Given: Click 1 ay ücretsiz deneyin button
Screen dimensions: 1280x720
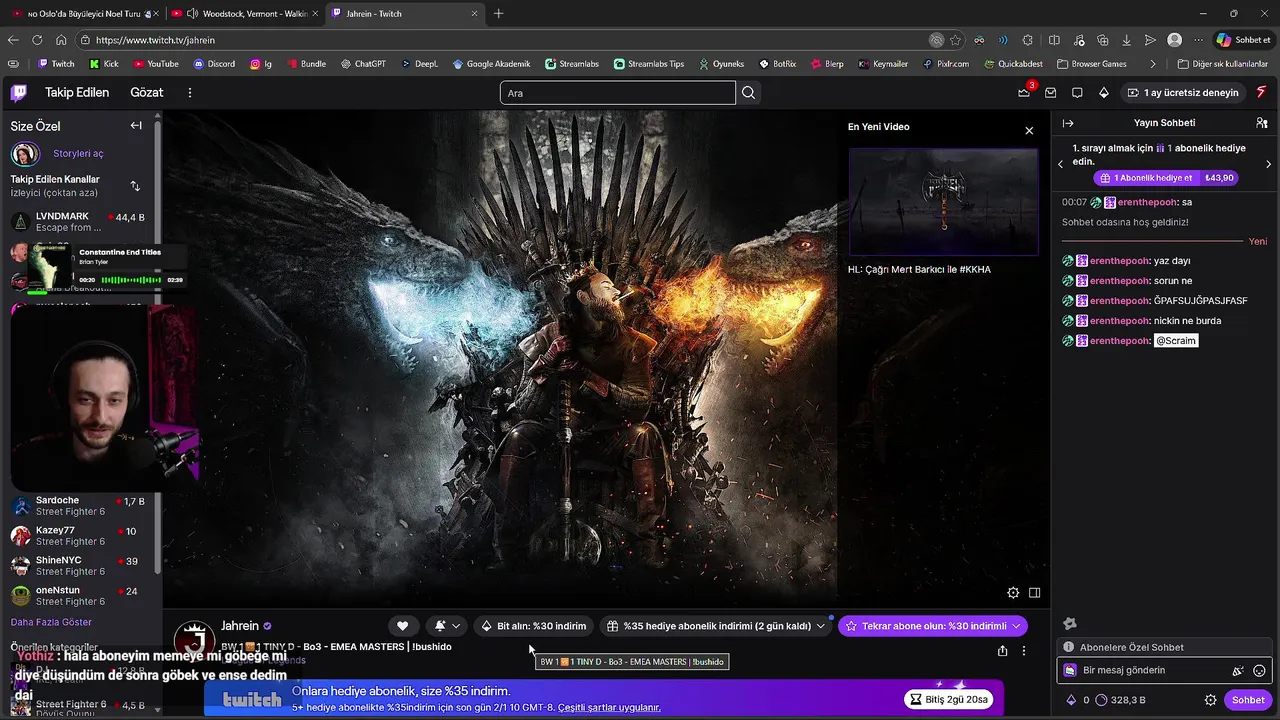Looking at the screenshot, I should [1183, 93].
